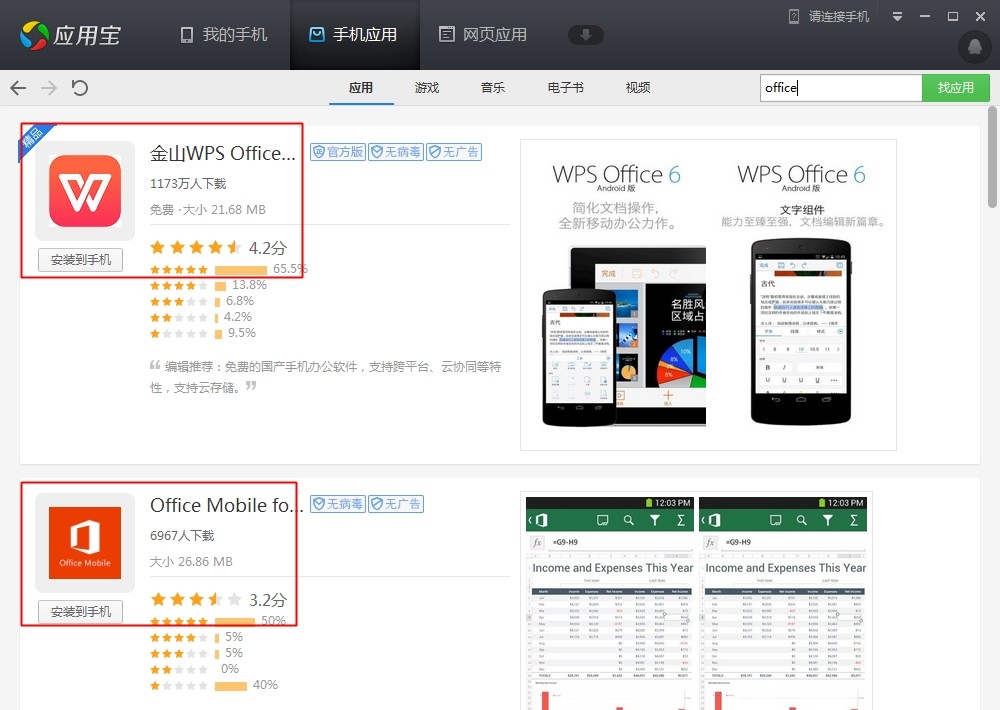Screen dimensions: 1000x710
Task: Click the round notification bell icon
Action: 974,47
